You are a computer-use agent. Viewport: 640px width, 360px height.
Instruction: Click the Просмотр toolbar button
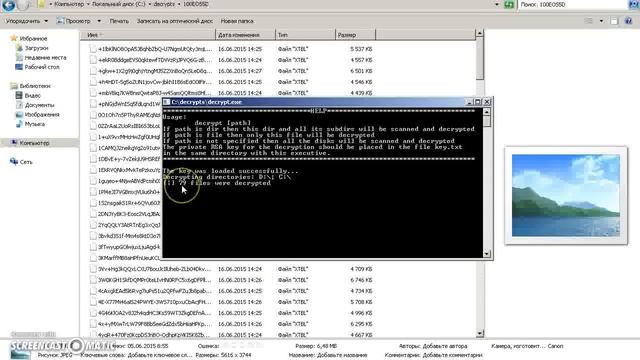73,21
